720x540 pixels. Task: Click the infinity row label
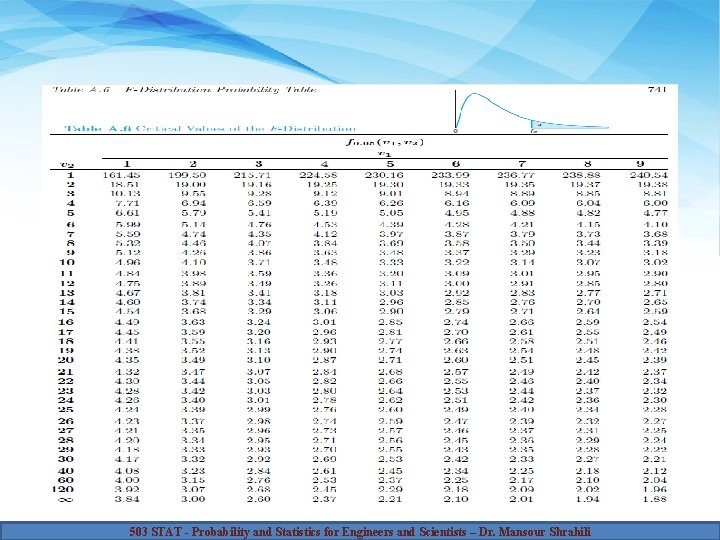tap(66, 499)
